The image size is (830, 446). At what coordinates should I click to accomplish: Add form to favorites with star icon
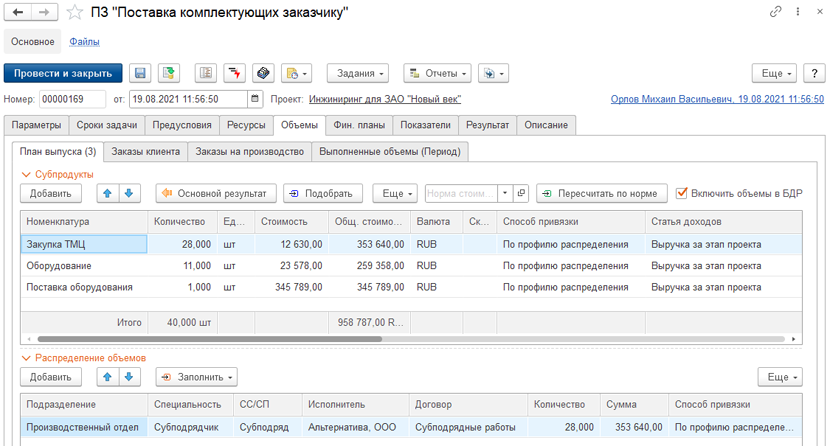coord(75,12)
